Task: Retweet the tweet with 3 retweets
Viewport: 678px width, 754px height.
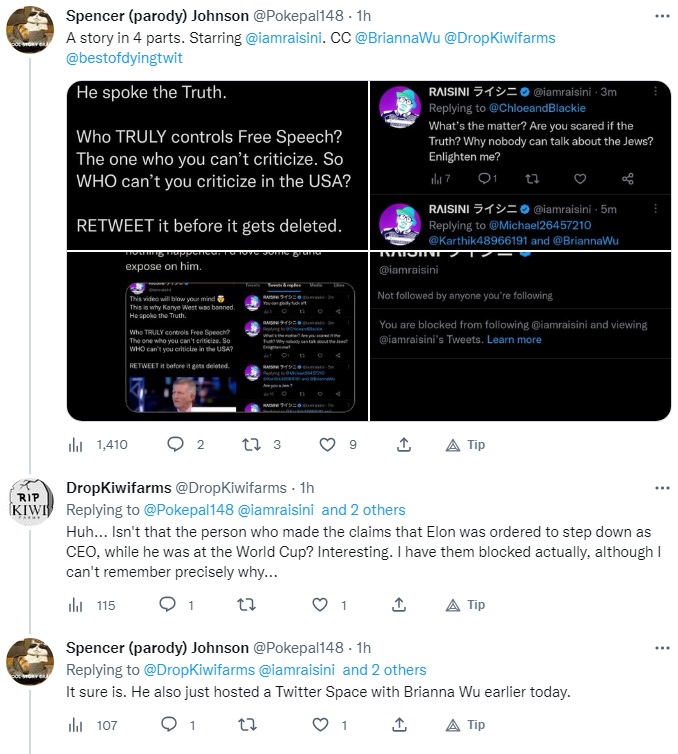Action: click(251, 445)
